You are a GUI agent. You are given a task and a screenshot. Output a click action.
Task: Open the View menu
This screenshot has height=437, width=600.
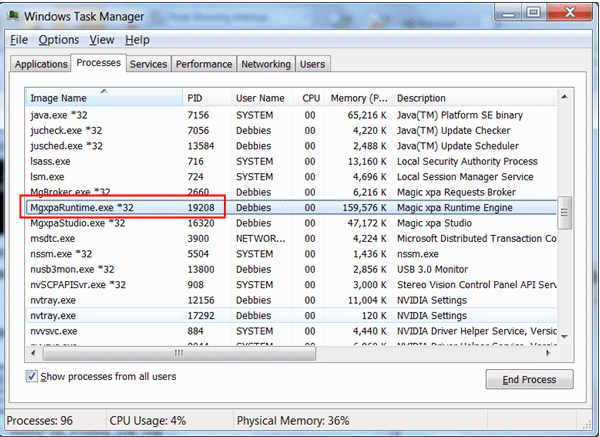[101, 40]
